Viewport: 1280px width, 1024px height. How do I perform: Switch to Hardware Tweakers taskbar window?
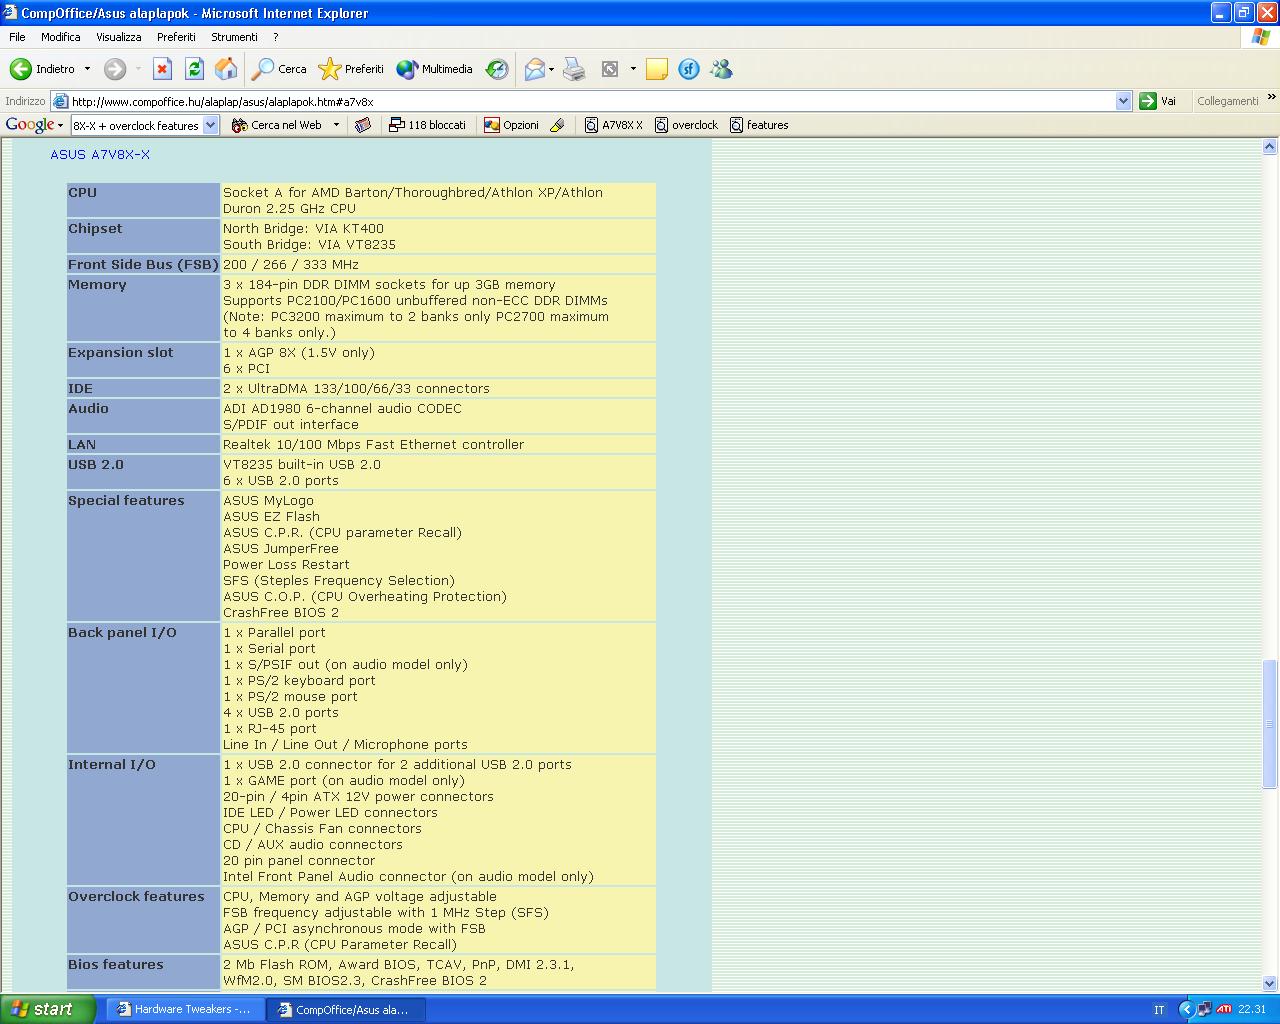(x=186, y=1010)
